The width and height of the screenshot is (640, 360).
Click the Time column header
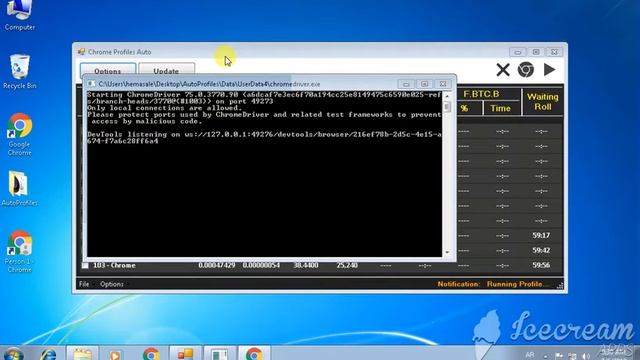coord(500,108)
